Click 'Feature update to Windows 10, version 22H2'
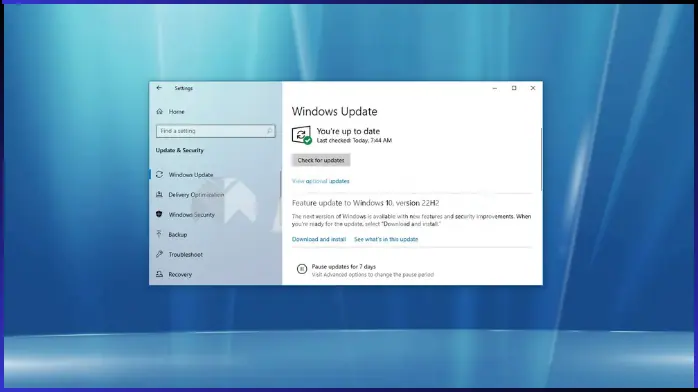The width and height of the screenshot is (698, 392). coord(365,203)
